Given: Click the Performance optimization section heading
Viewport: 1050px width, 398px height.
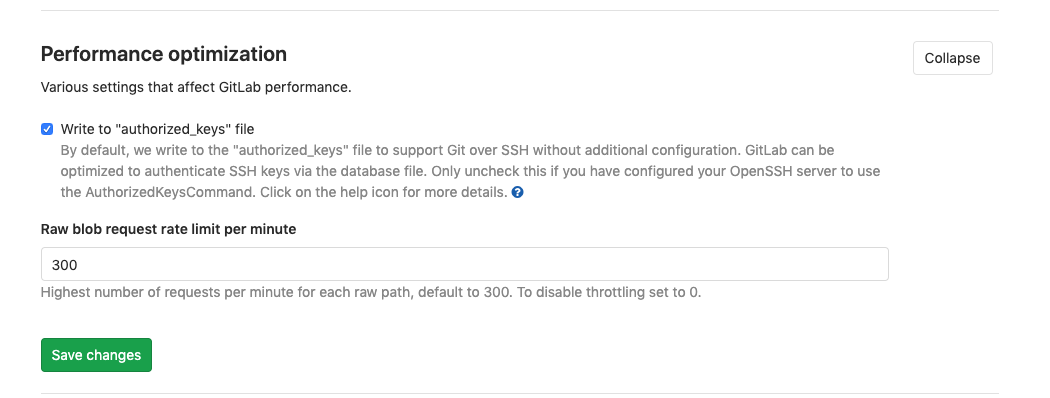Looking at the screenshot, I should [x=164, y=54].
